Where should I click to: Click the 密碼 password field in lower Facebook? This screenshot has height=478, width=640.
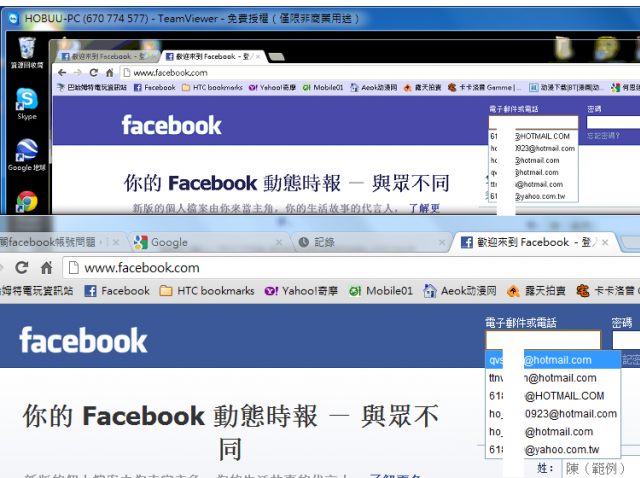pyautogui.click(x=626, y=340)
